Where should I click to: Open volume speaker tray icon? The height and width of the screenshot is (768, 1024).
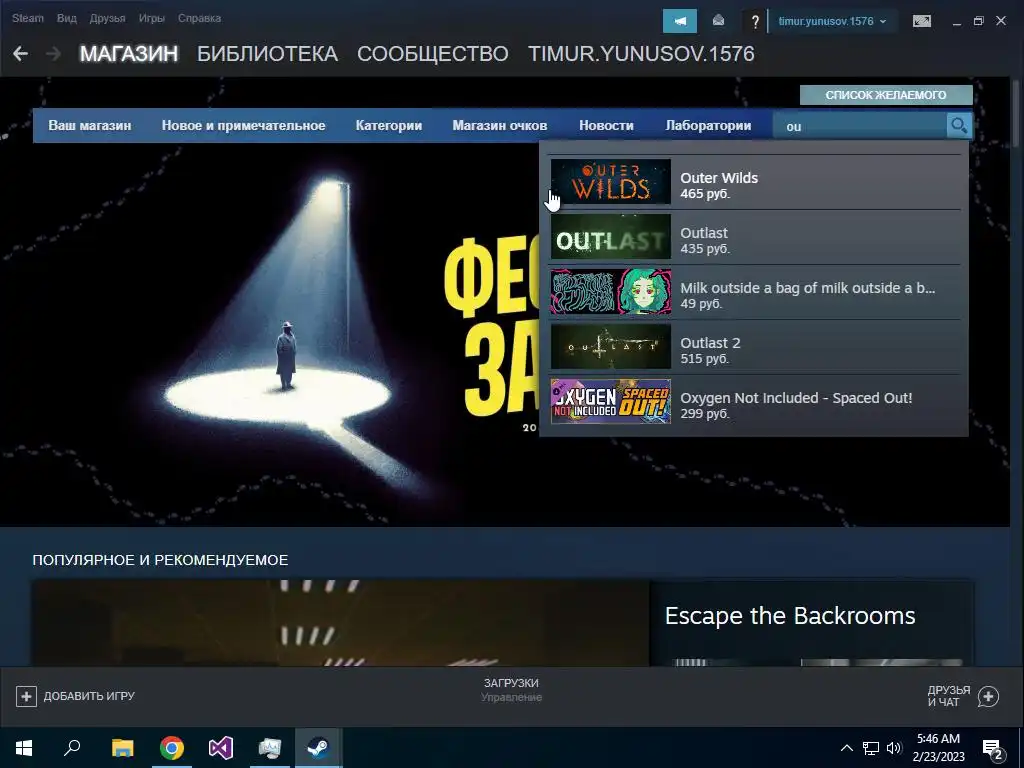(894, 748)
